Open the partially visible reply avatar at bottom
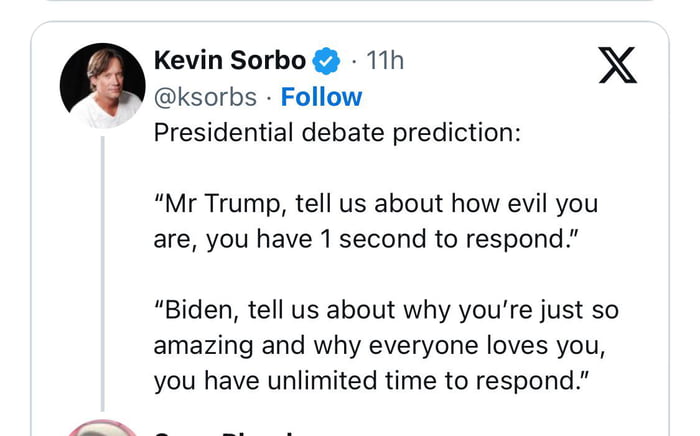 coord(101,429)
